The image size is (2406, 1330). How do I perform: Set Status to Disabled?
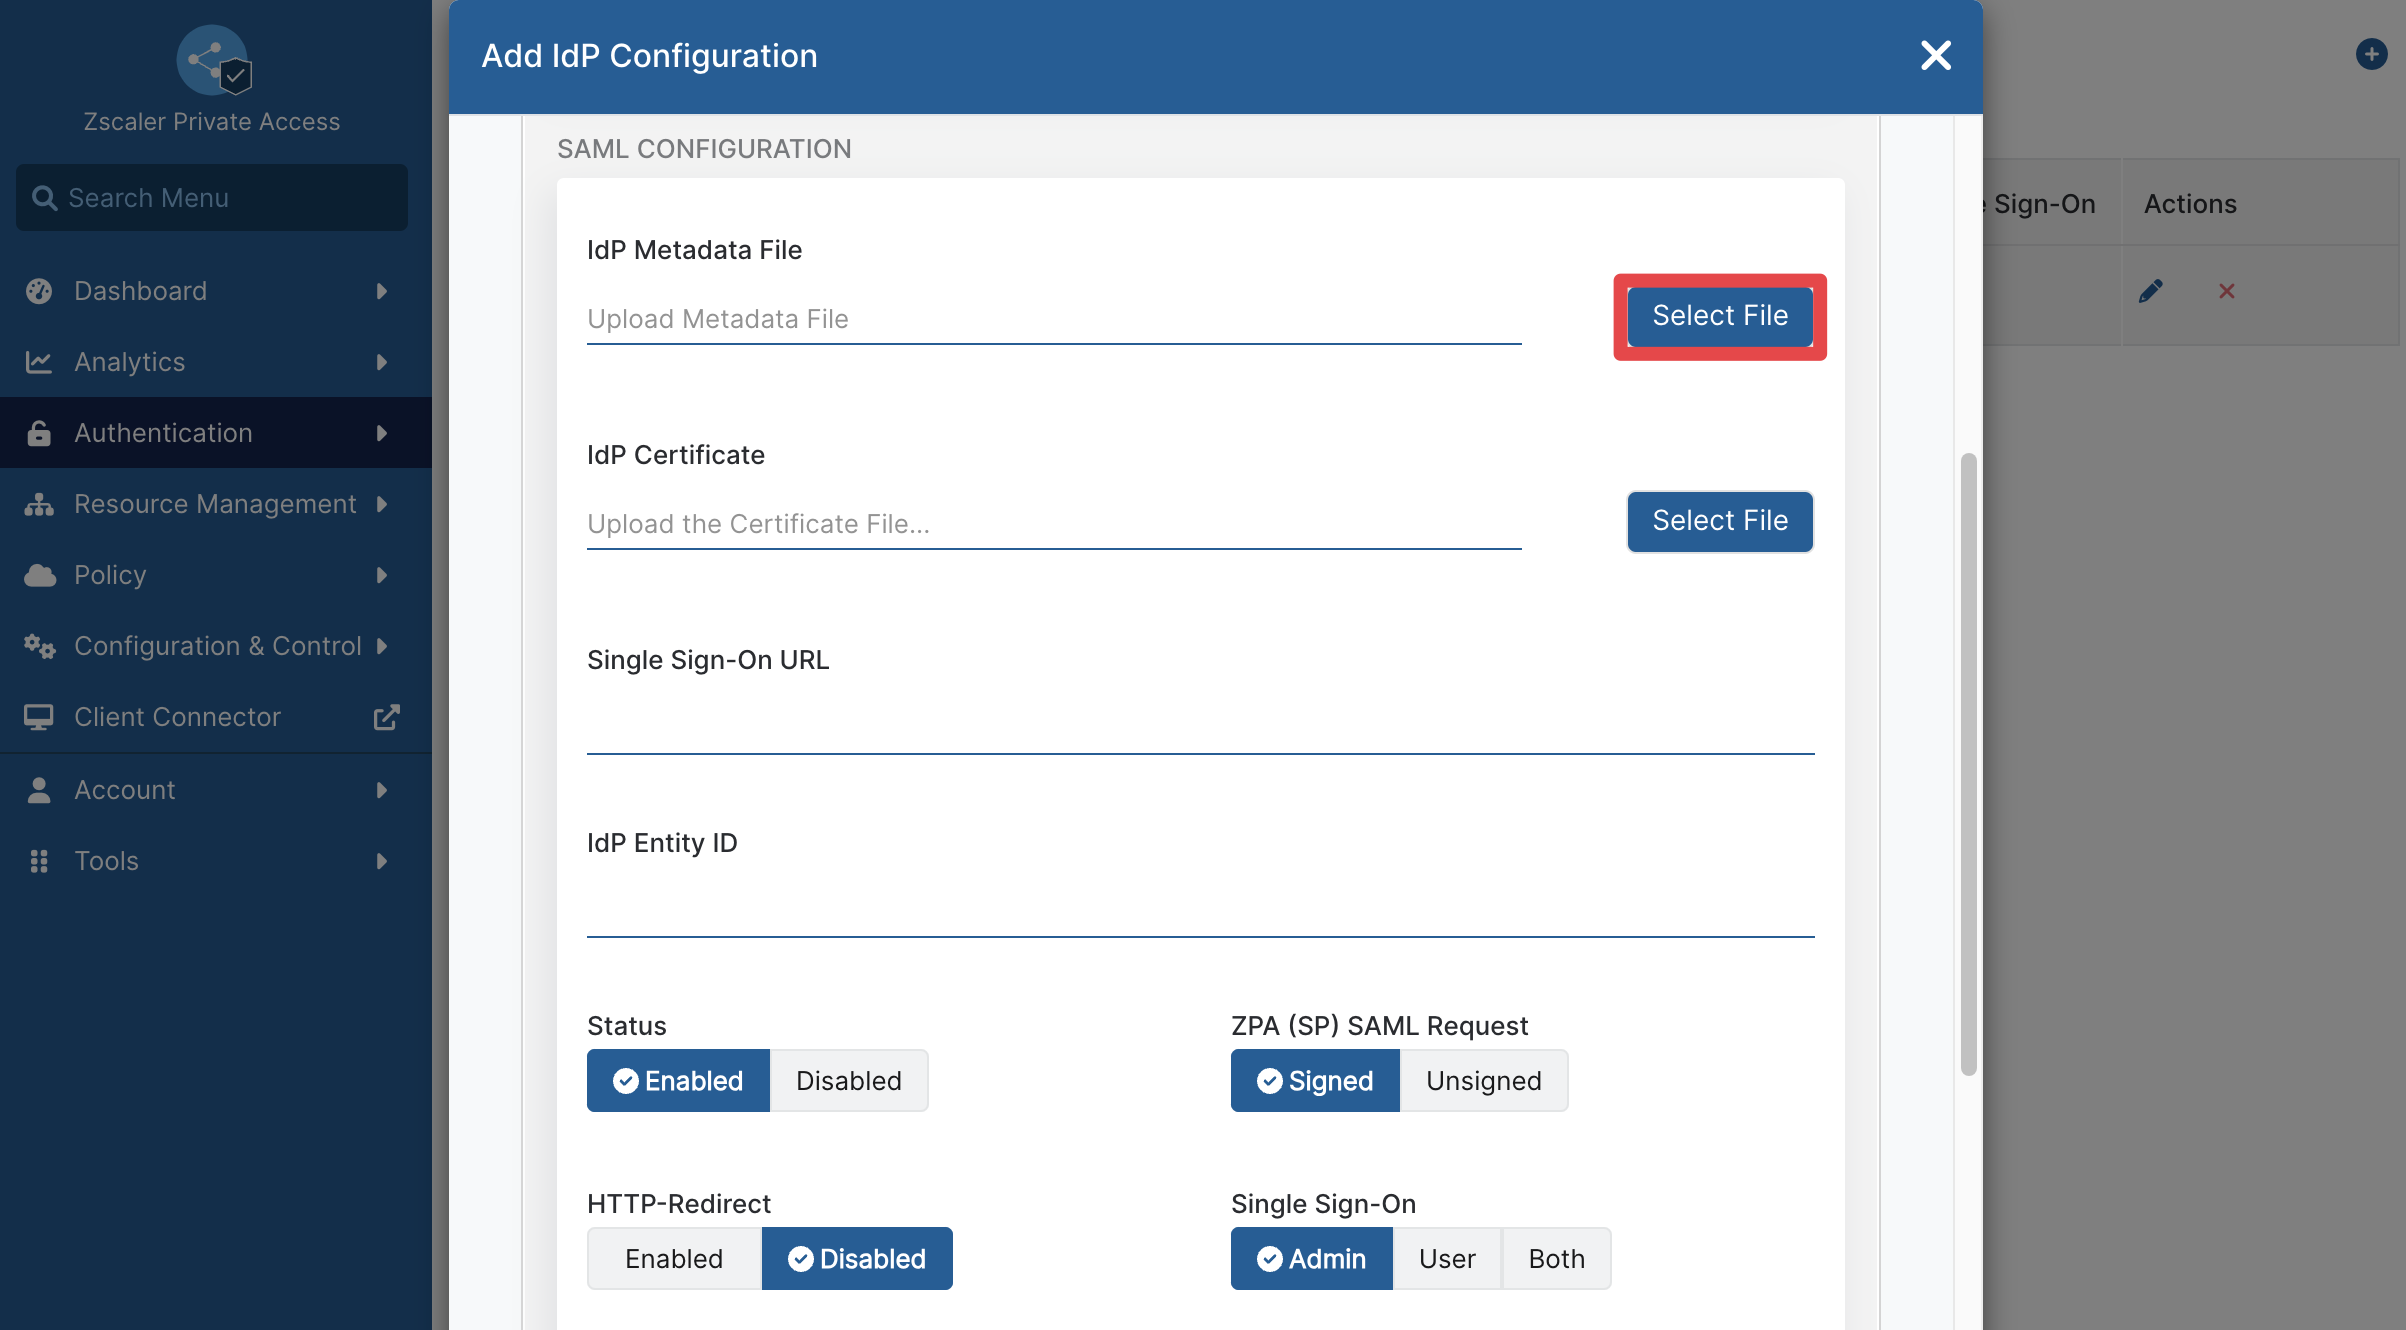pos(849,1080)
